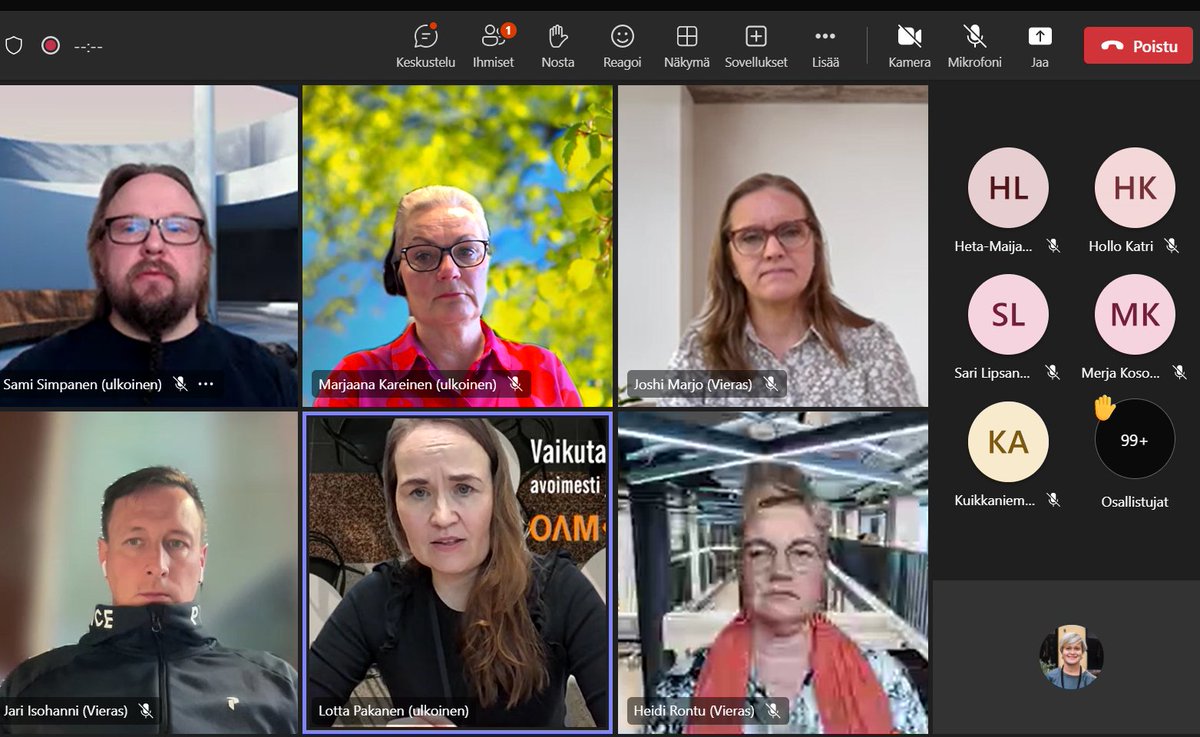Screen dimensions: 1200x737
Task: Select Sami Simpanen video tile
Action: tap(149, 245)
